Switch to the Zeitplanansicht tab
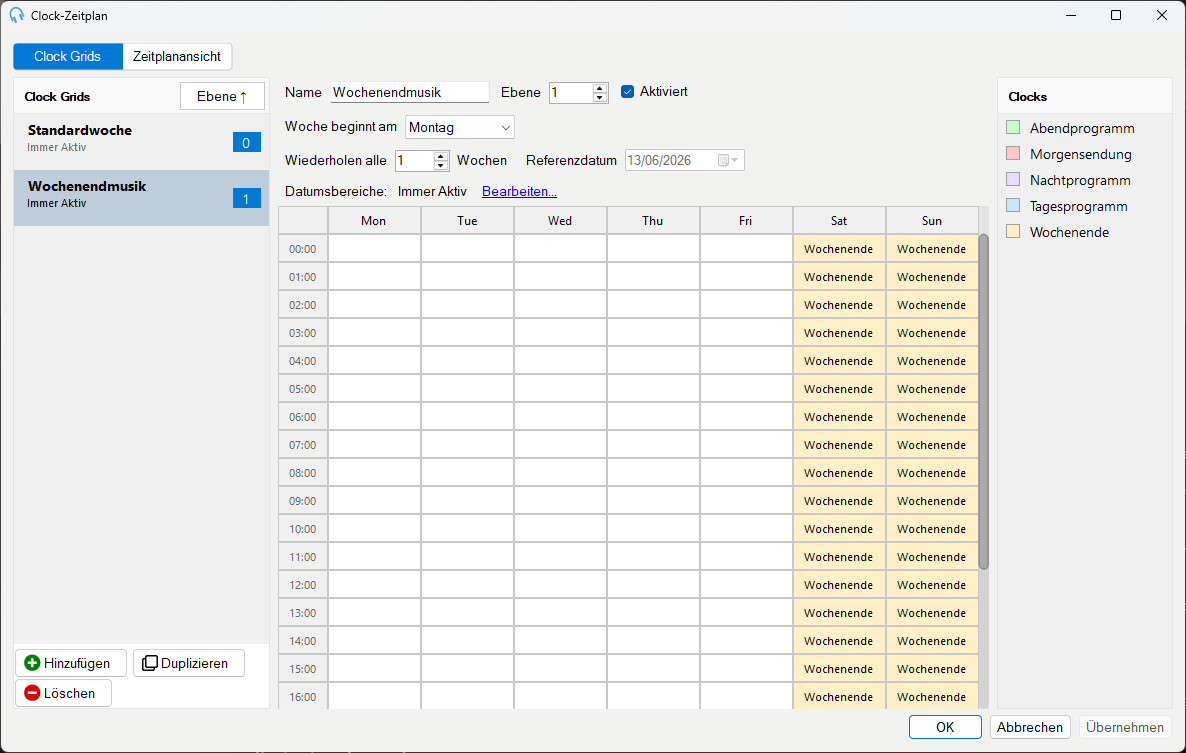This screenshot has width=1186, height=753. [177, 57]
